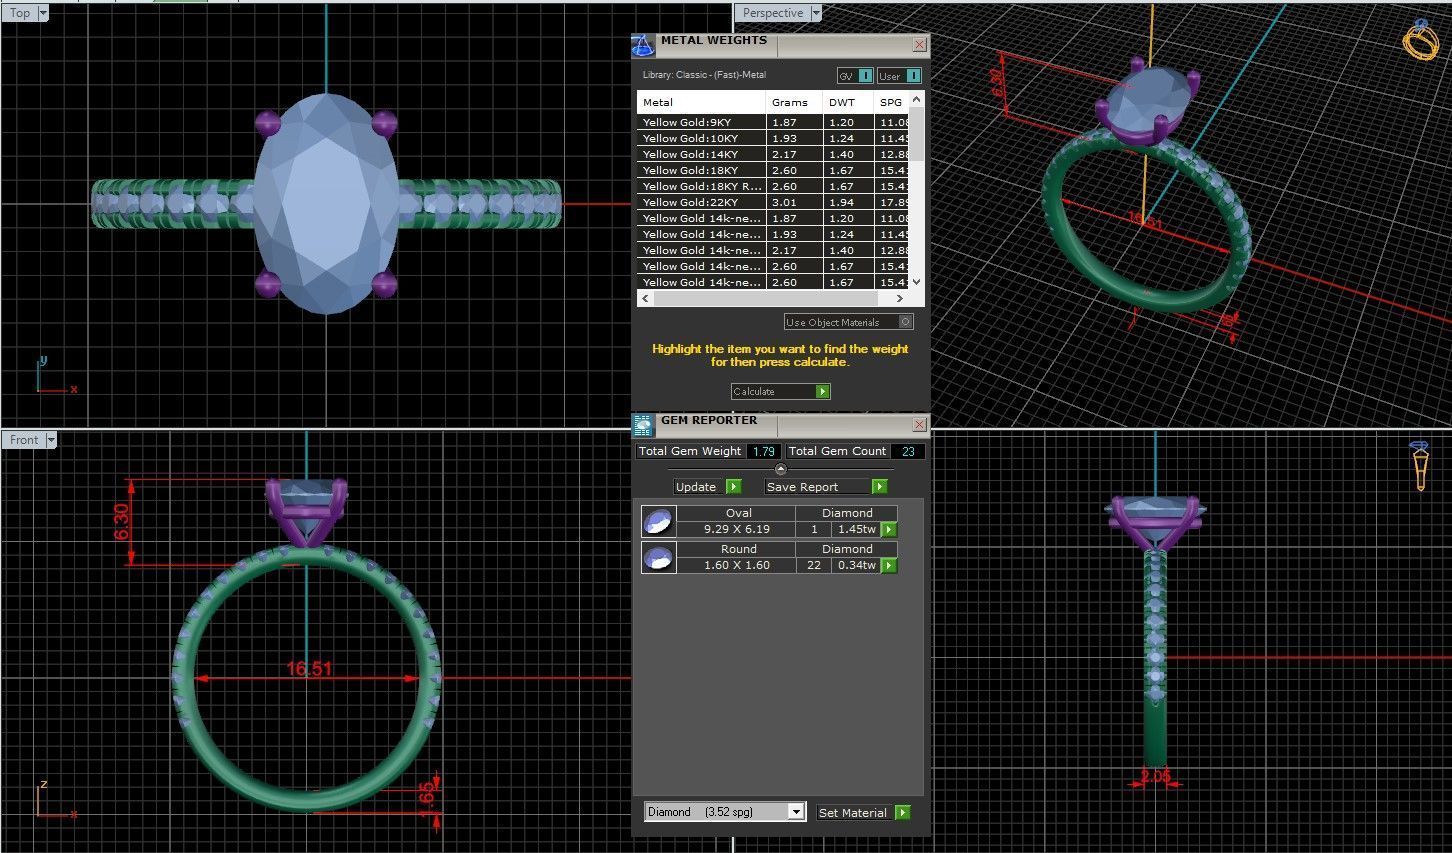
Task: Click the 9.29 X 6.19 size cell
Action: (736, 529)
